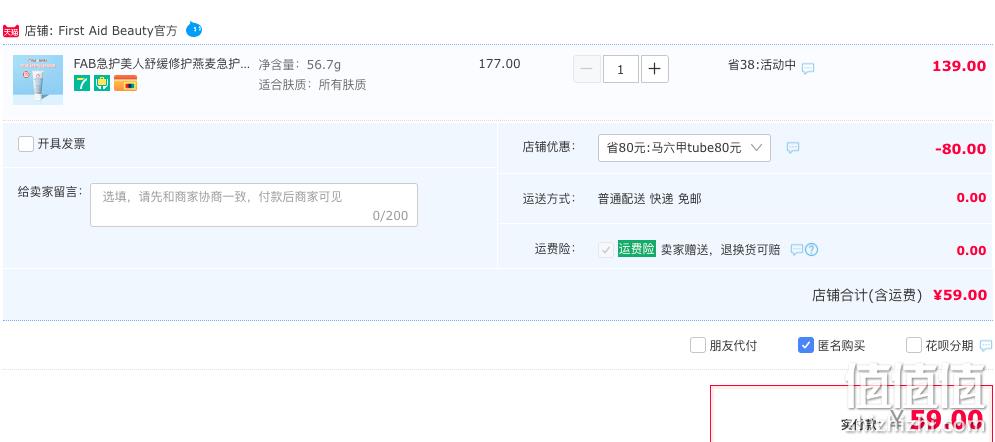Screen dimensions: 995x442
Task: Open the FAB急护美人 product title link
Action: [162, 64]
